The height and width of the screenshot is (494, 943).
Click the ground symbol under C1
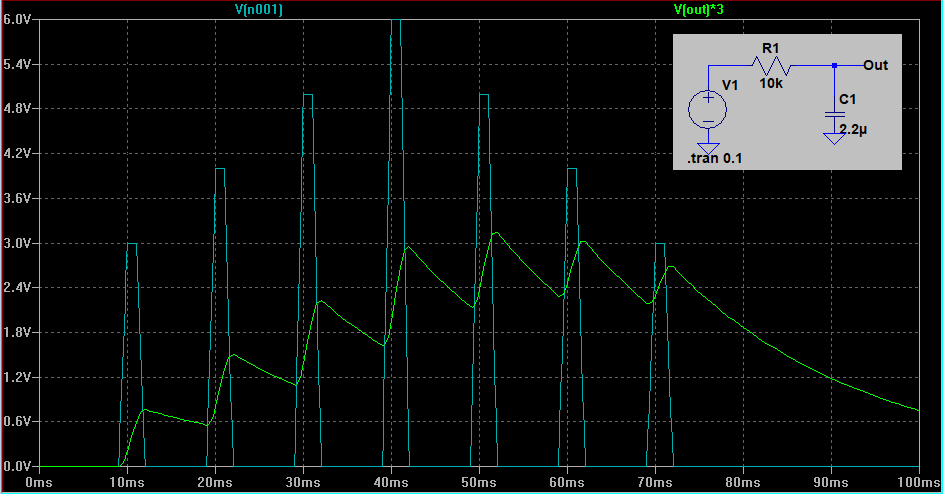[834, 139]
